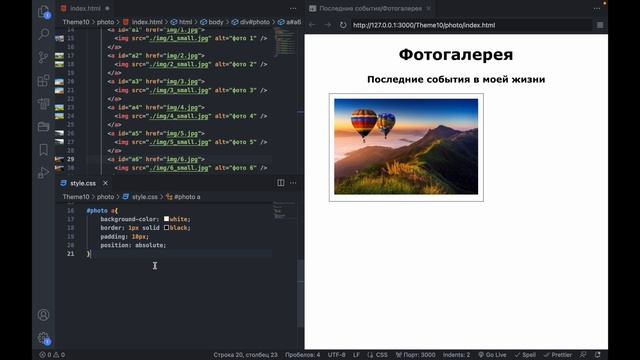
Task: Click the black color swatch in CSS
Action: coord(166,227)
